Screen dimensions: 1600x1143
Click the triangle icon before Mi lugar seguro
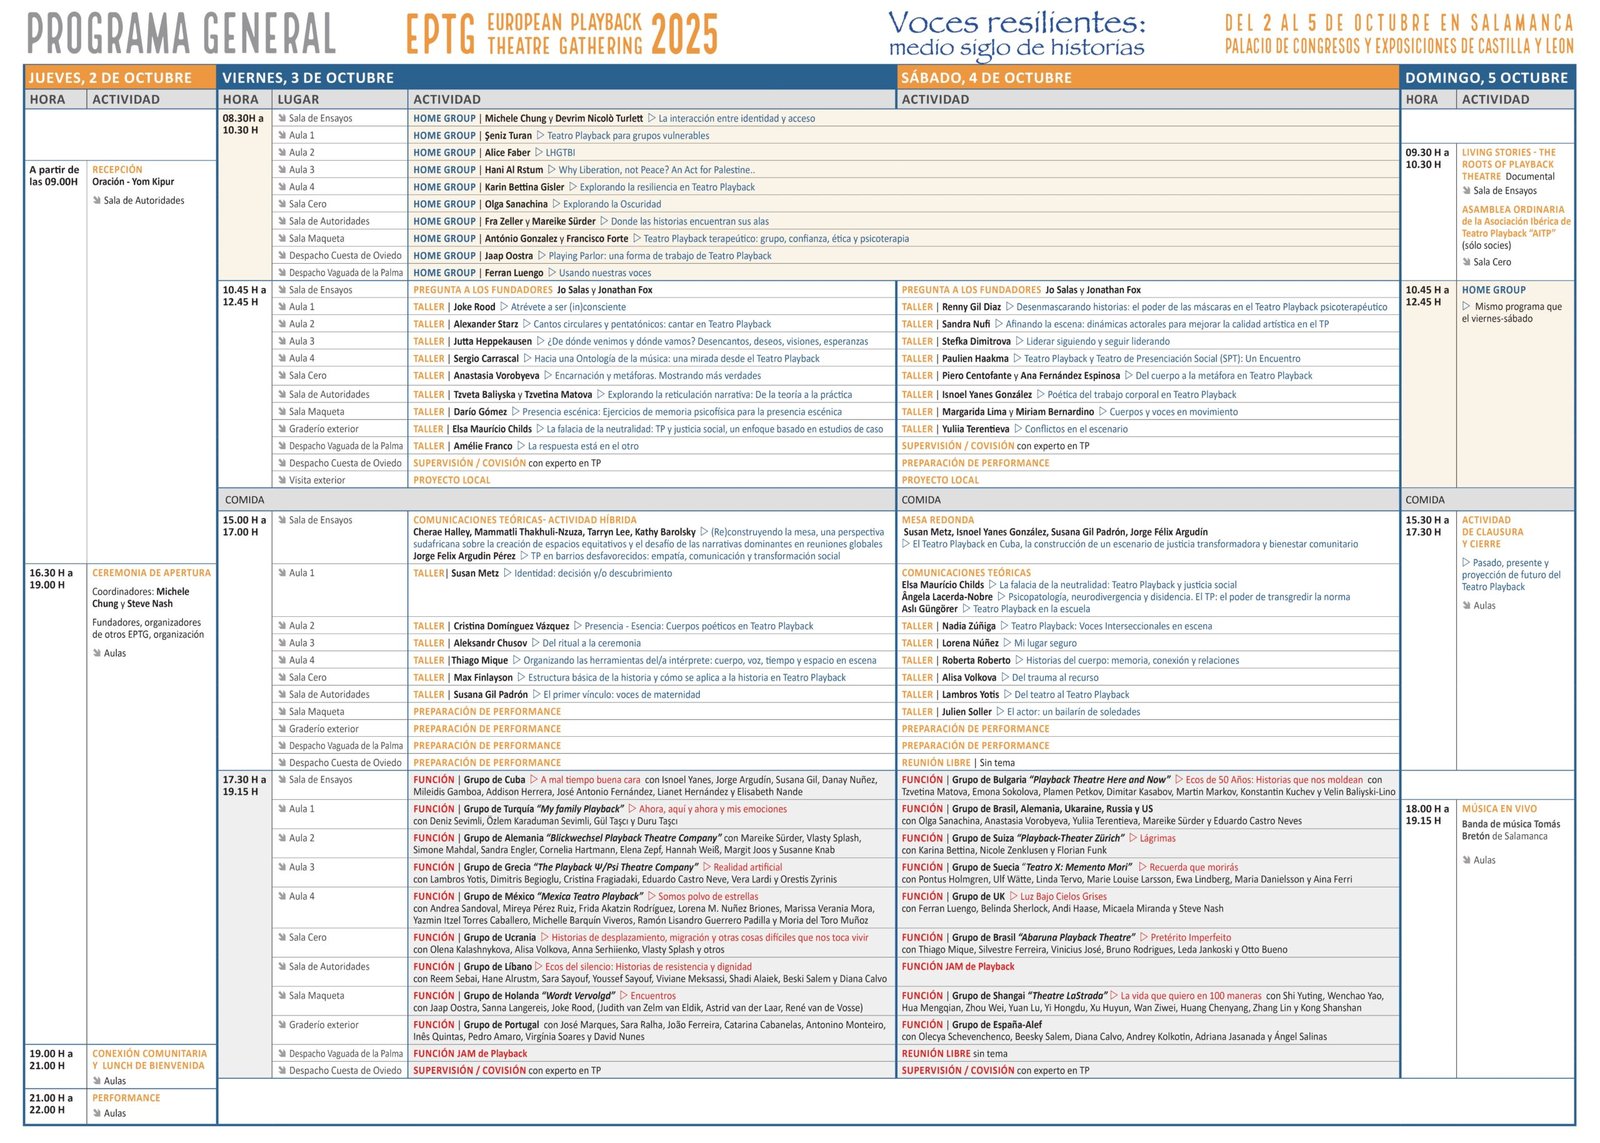[1007, 643]
